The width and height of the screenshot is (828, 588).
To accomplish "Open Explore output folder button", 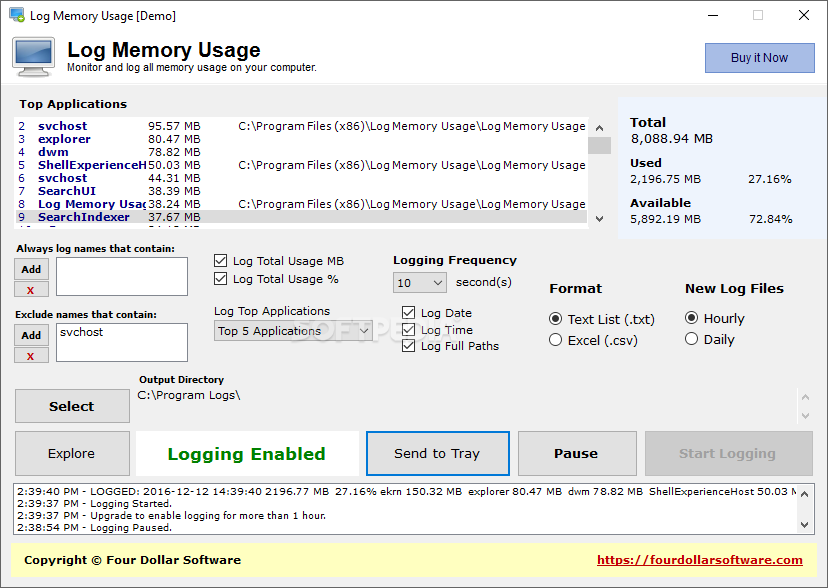I will (x=72, y=453).
